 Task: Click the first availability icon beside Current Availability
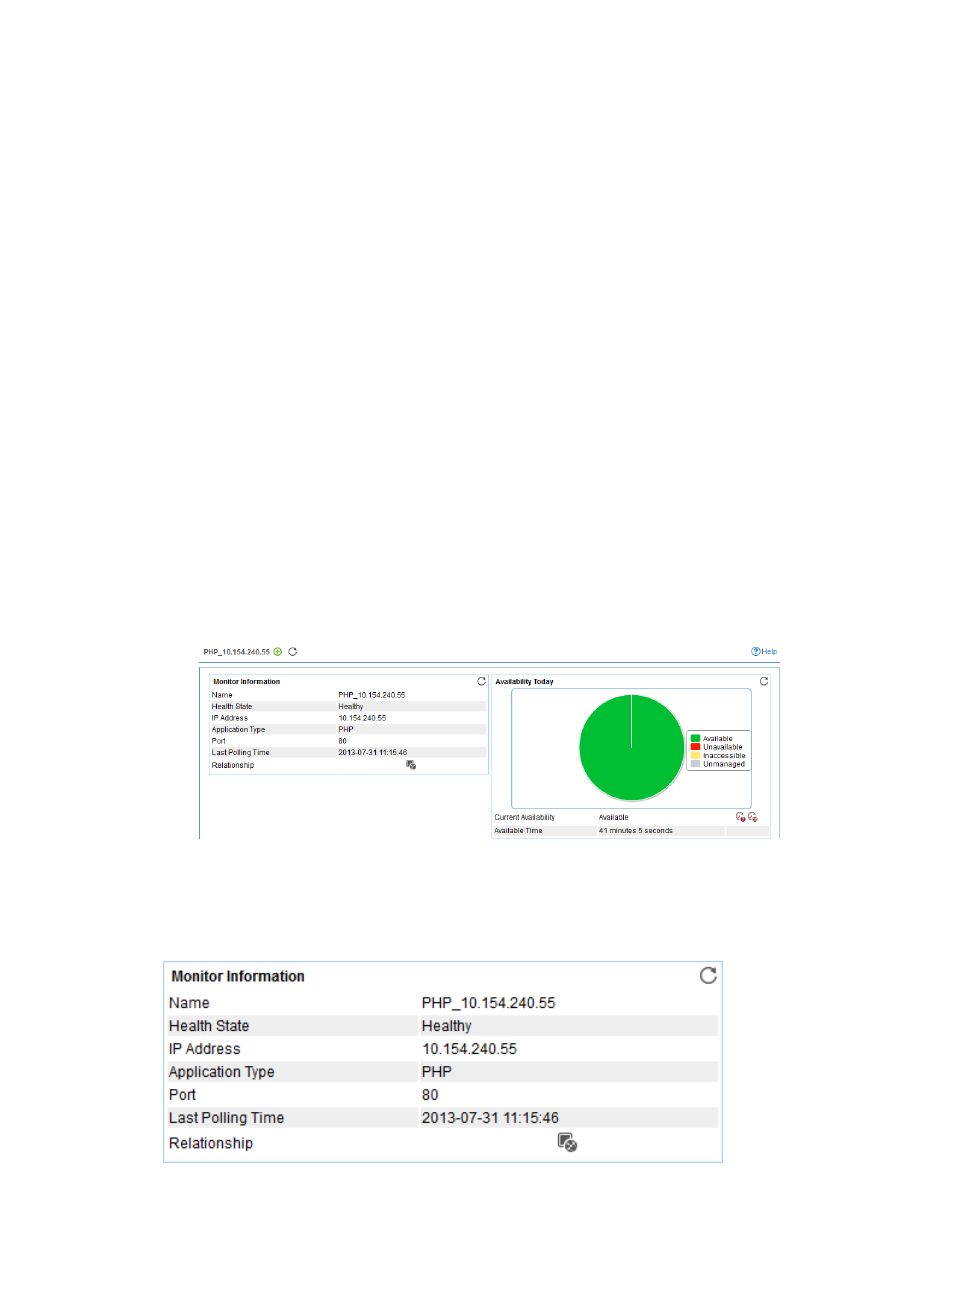(740, 817)
